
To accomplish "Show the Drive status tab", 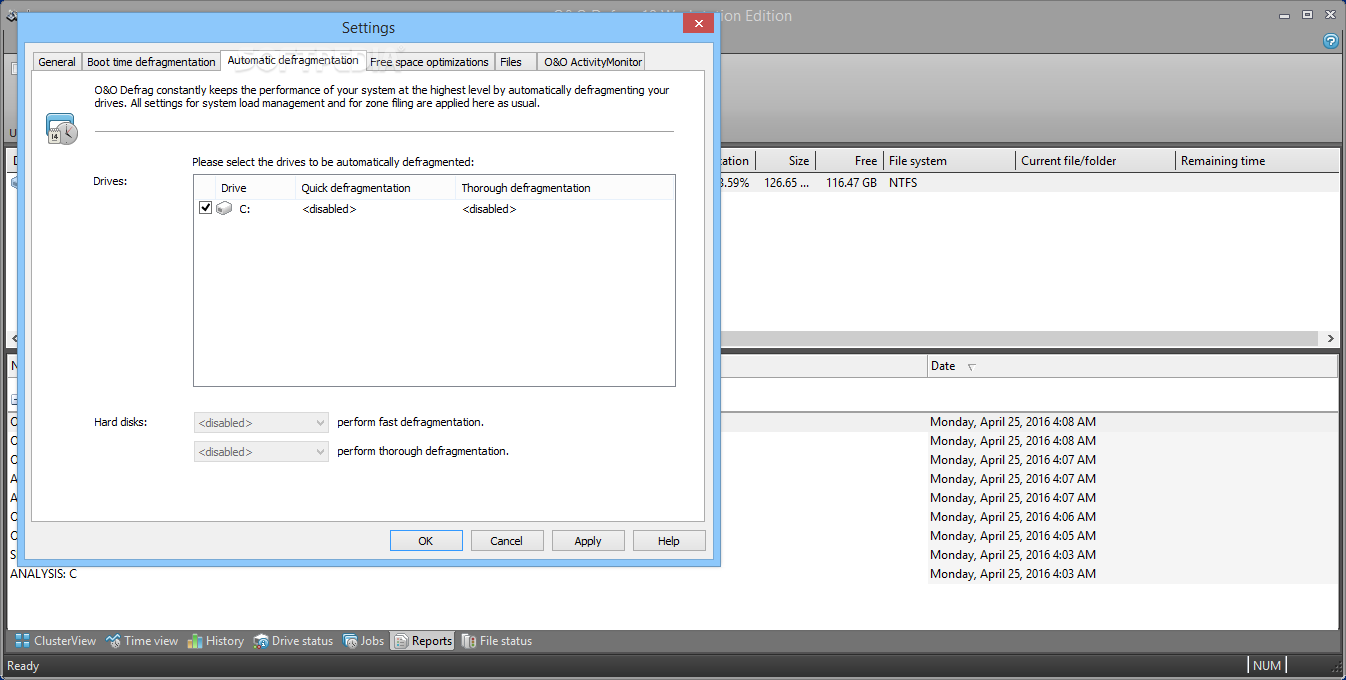I will coord(293,641).
